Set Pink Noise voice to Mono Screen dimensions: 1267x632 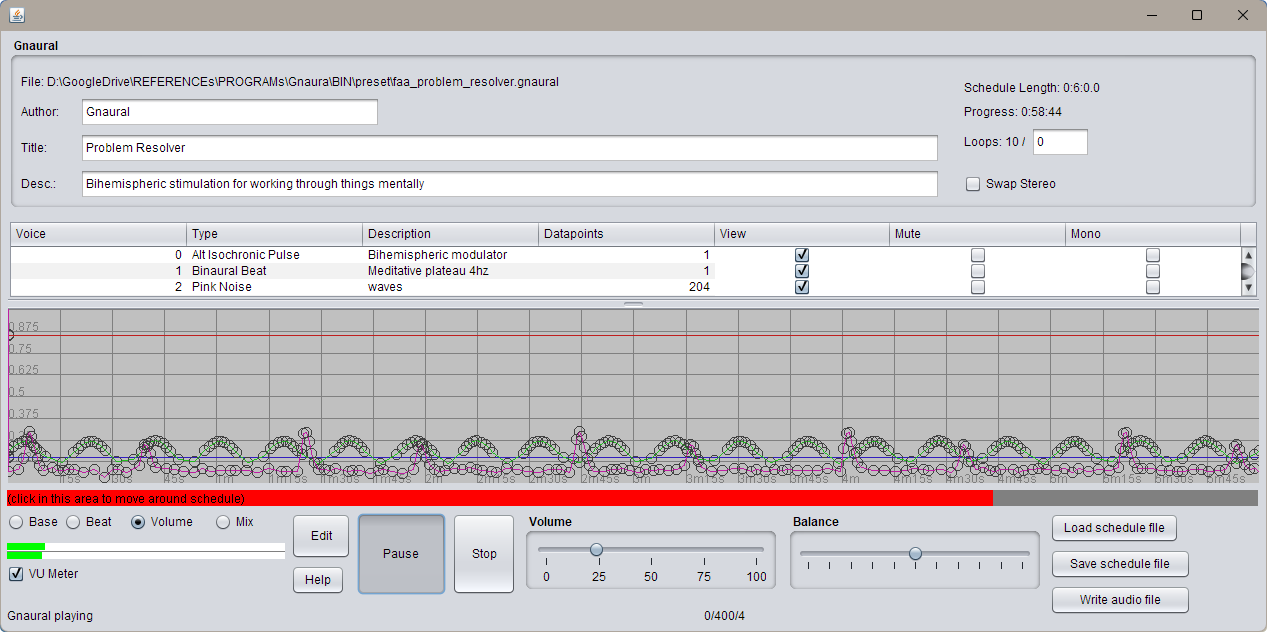[x=1153, y=287]
